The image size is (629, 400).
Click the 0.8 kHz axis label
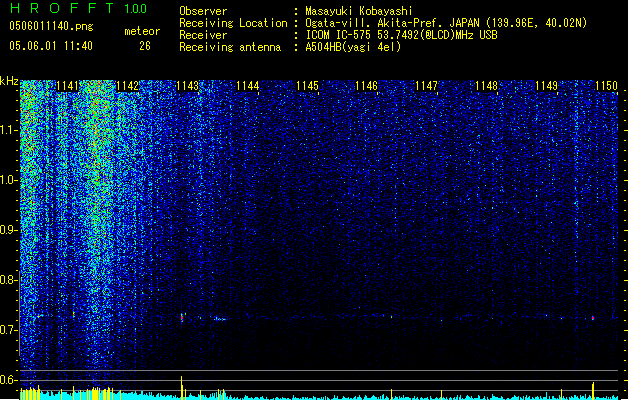pyautogui.click(x=8, y=280)
